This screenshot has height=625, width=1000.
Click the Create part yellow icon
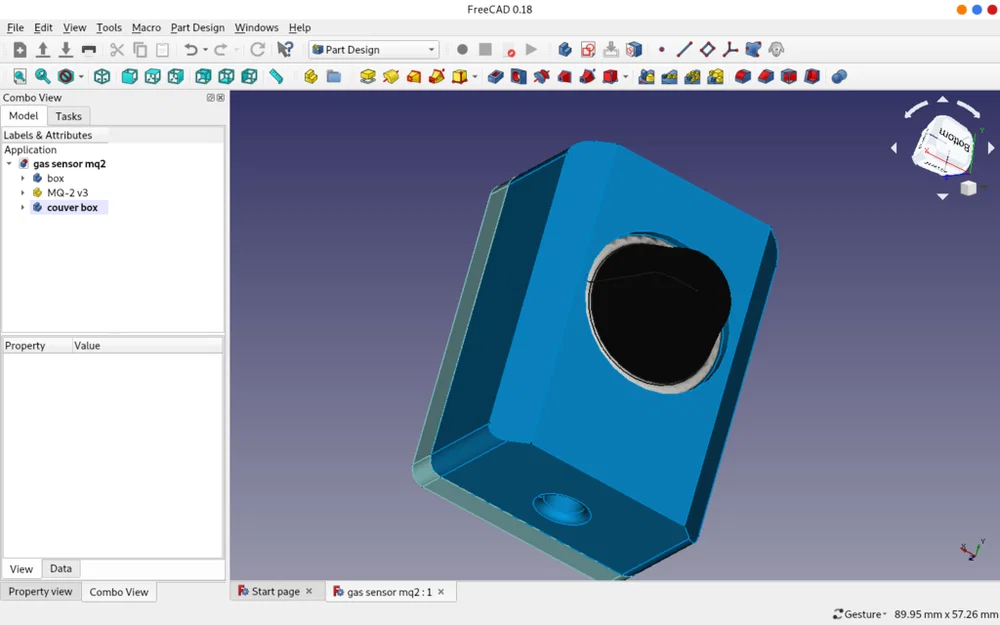[311, 77]
